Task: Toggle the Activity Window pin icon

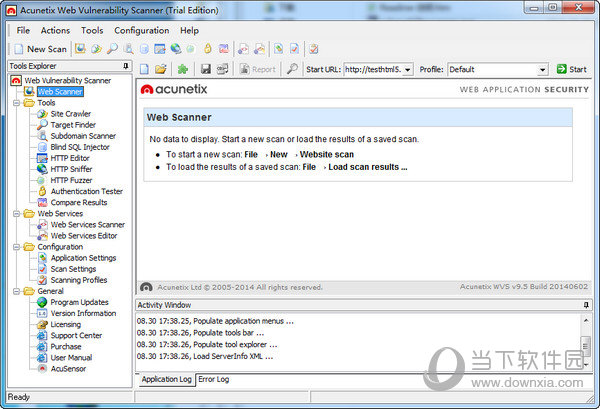Action: pos(586,305)
